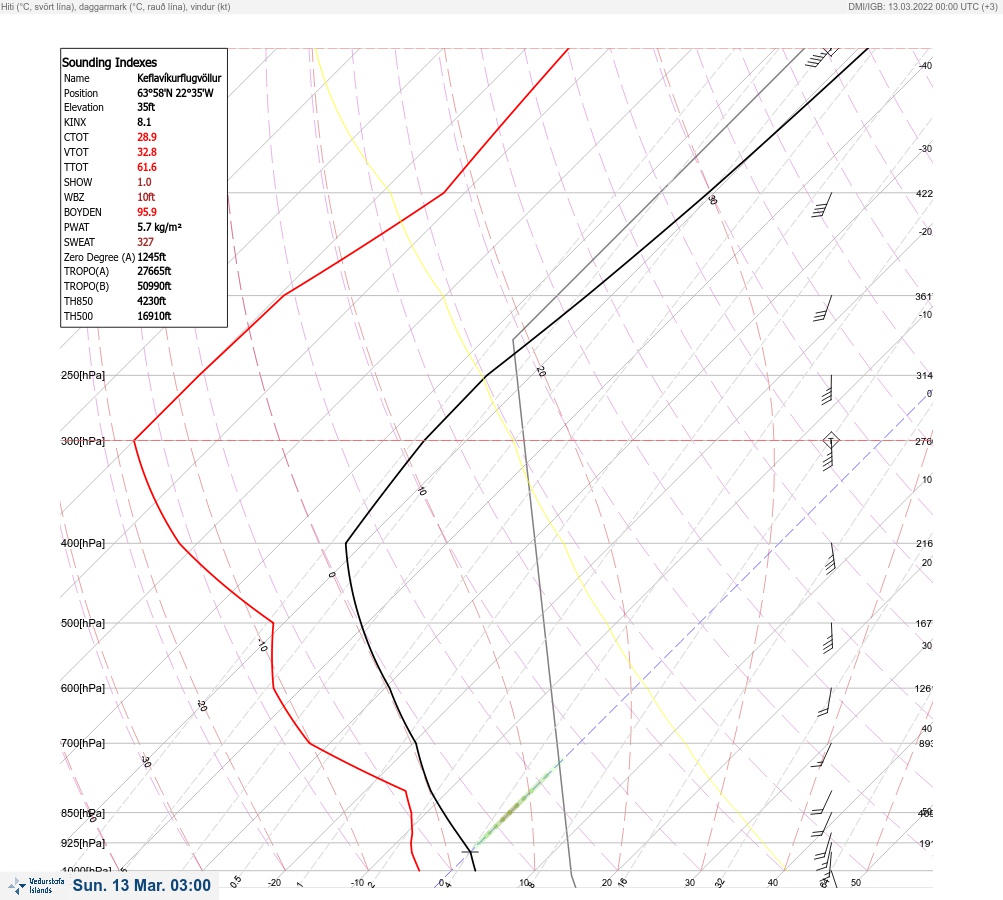Click the Elevation value 35ft
This screenshot has width=1003, height=900.
[x=146, y=107]
